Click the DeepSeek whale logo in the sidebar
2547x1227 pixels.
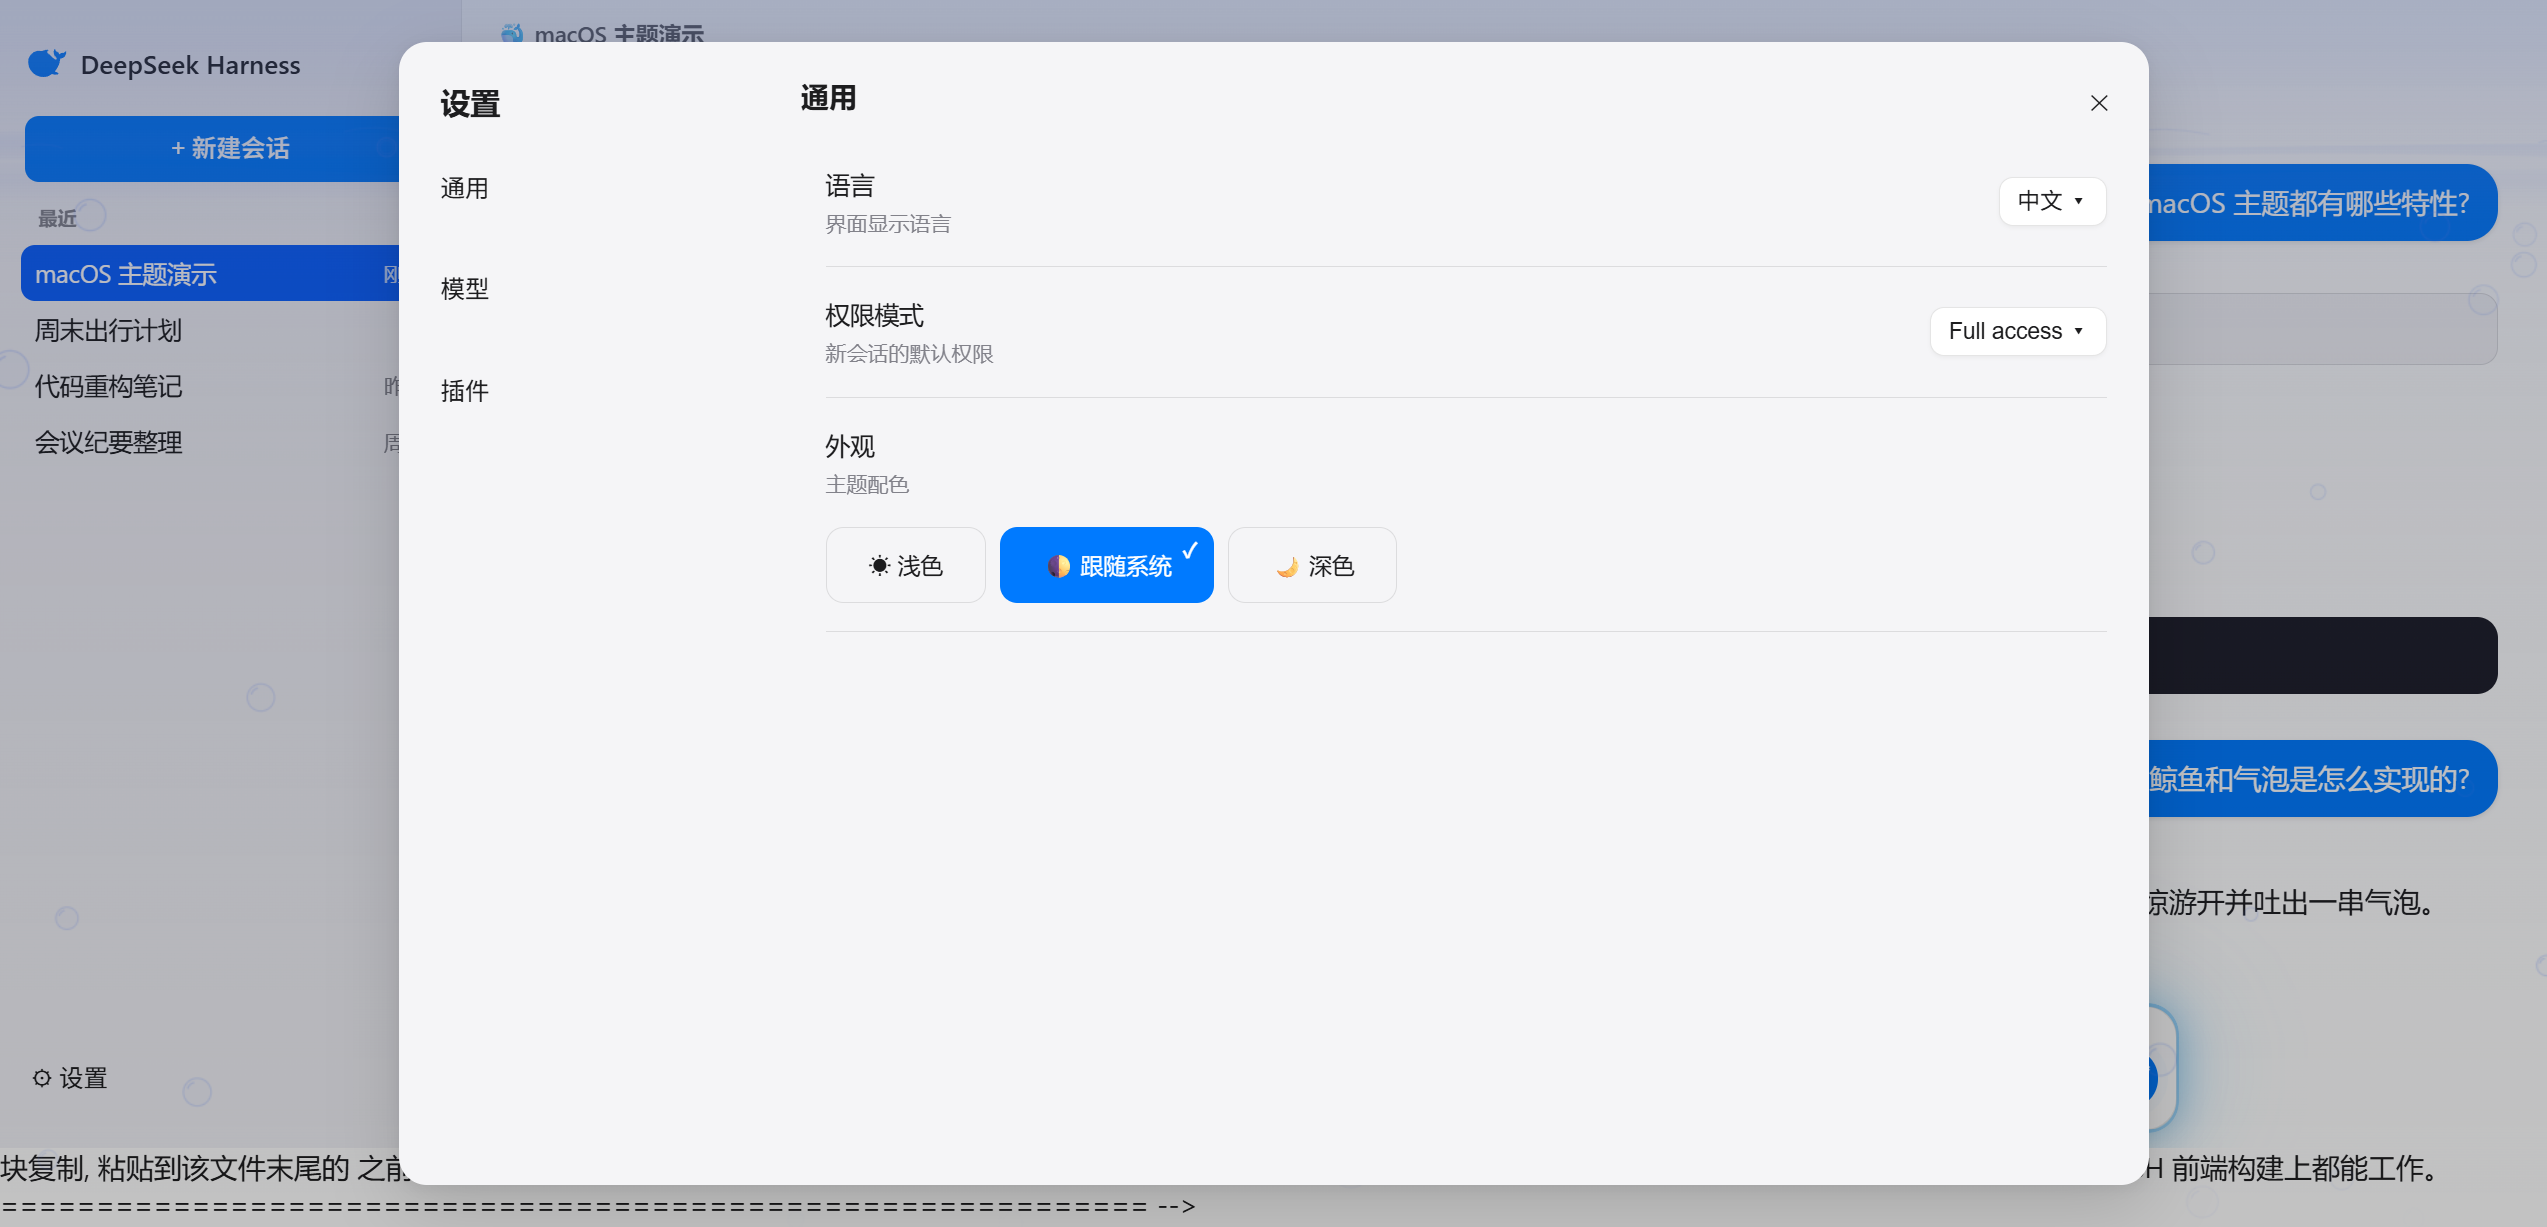47,64
